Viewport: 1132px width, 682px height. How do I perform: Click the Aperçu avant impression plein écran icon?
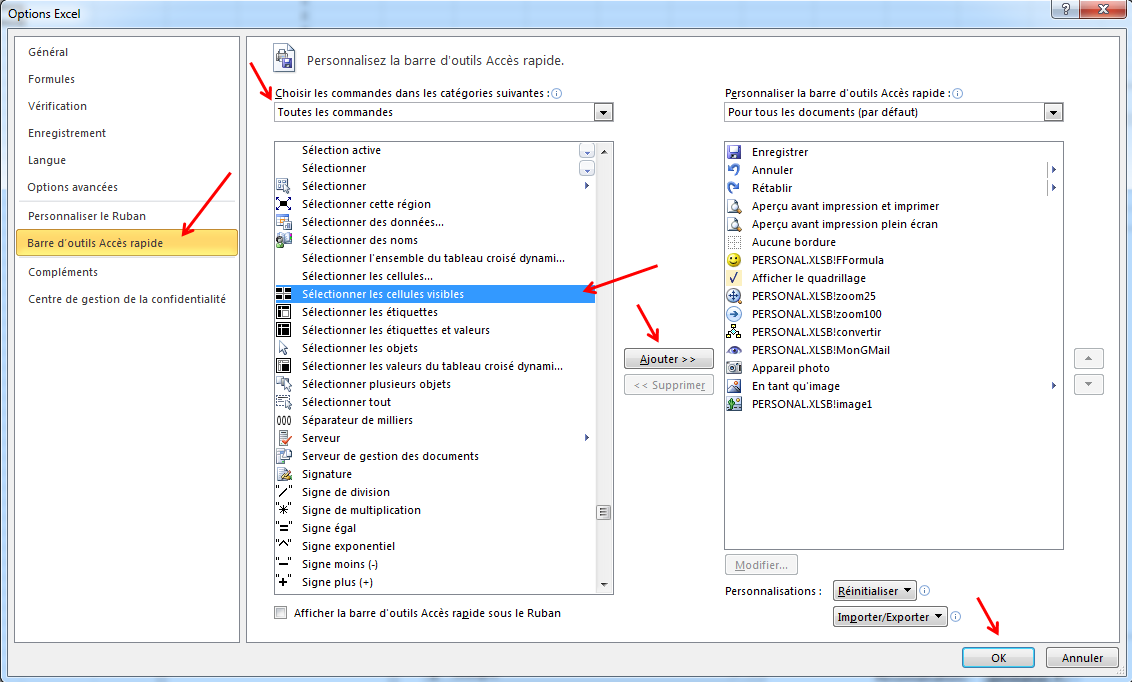point(734,224)
